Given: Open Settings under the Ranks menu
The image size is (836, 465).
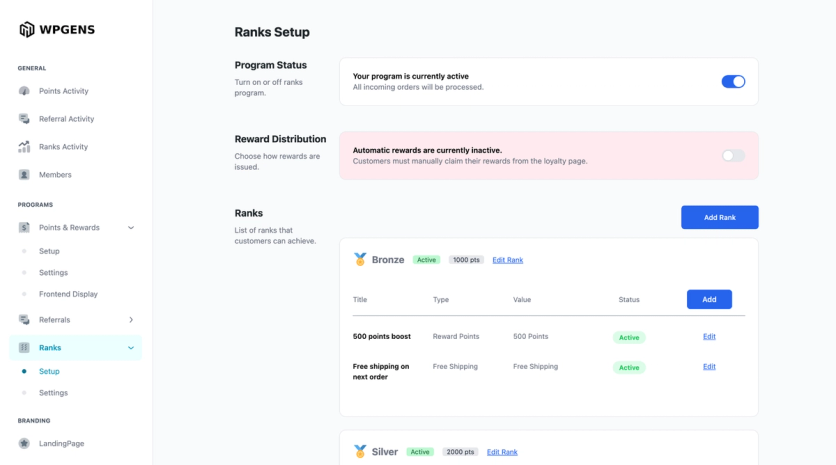Looking at the screenshot, I should point(53,393).
